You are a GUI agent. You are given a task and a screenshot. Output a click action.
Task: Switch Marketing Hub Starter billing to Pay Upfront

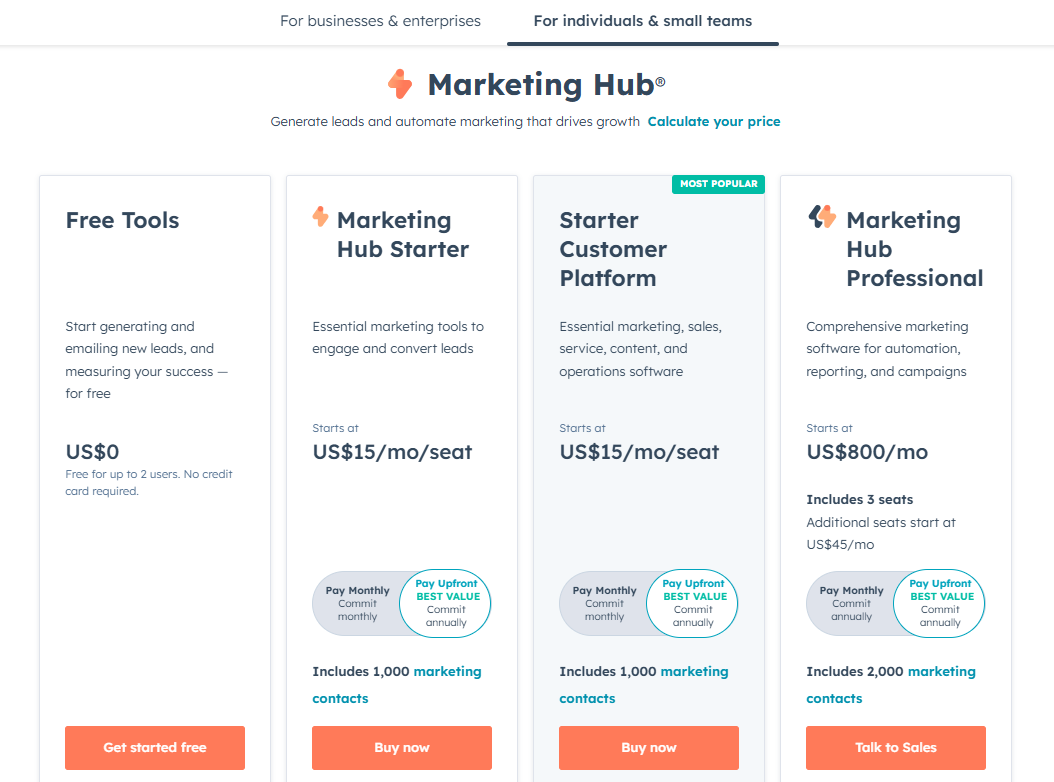(x=445, y=603)
